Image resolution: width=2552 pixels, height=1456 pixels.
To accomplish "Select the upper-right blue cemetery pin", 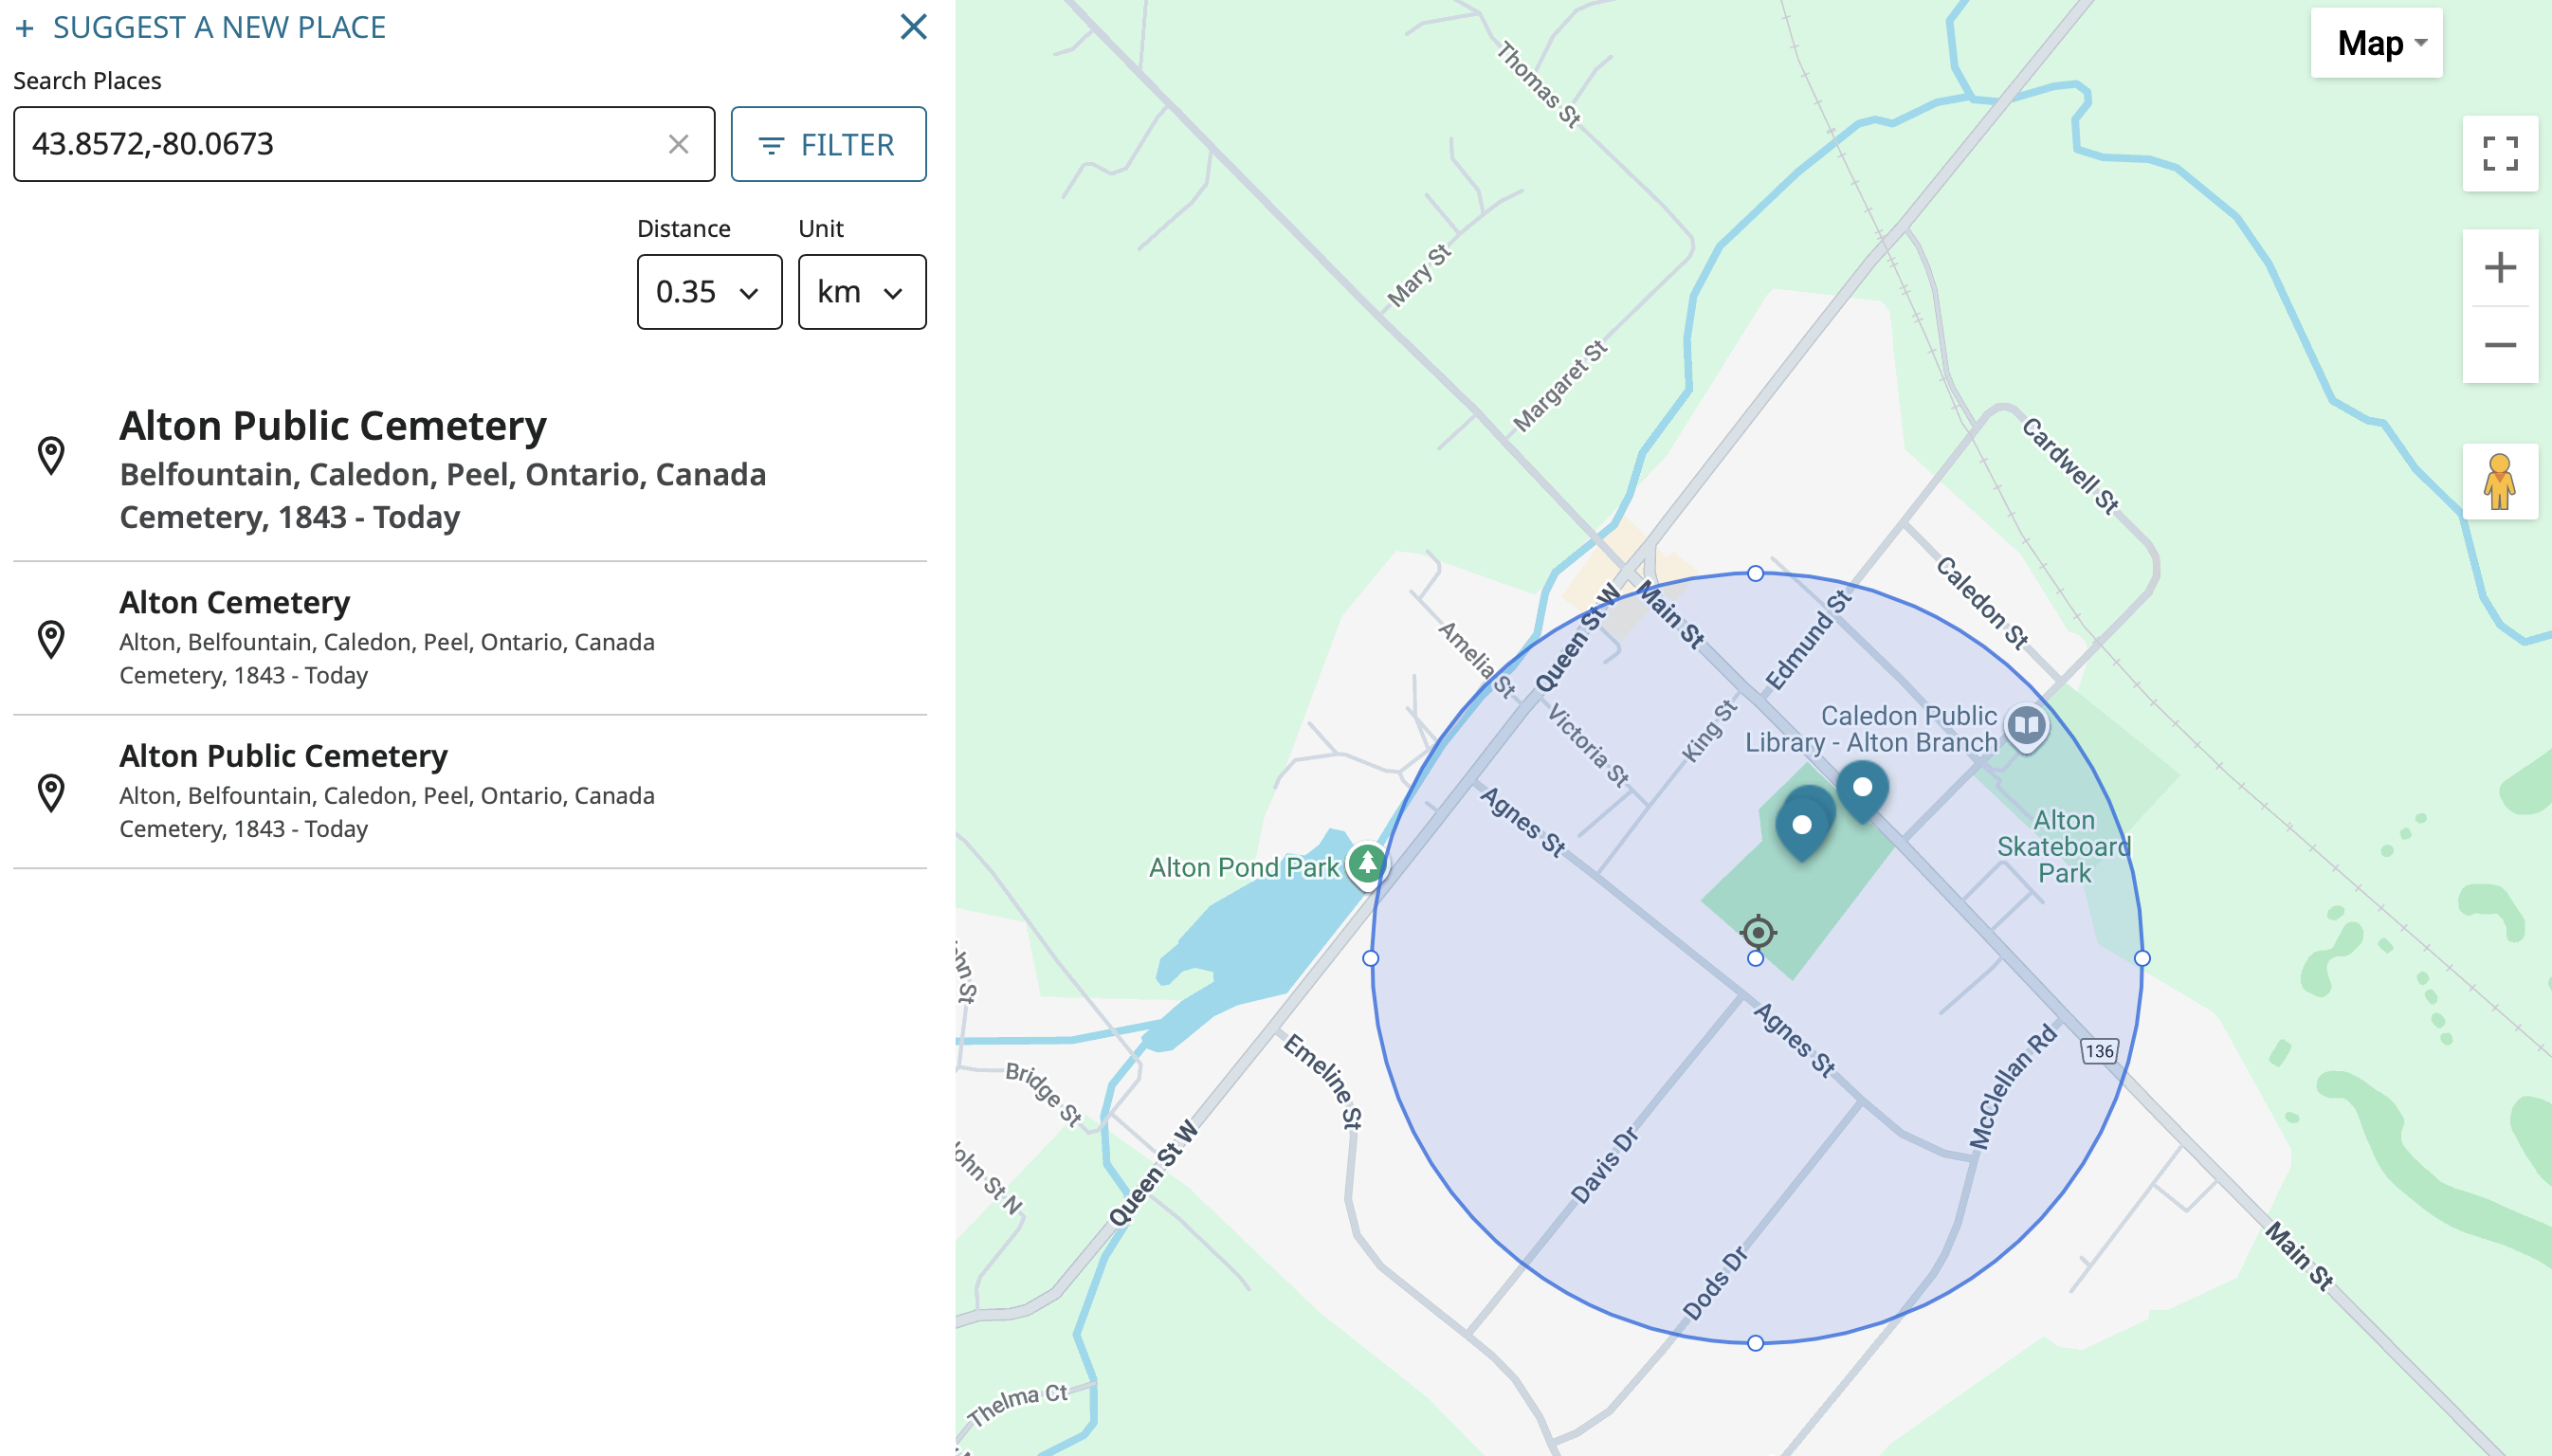I will click(1862, 788).
